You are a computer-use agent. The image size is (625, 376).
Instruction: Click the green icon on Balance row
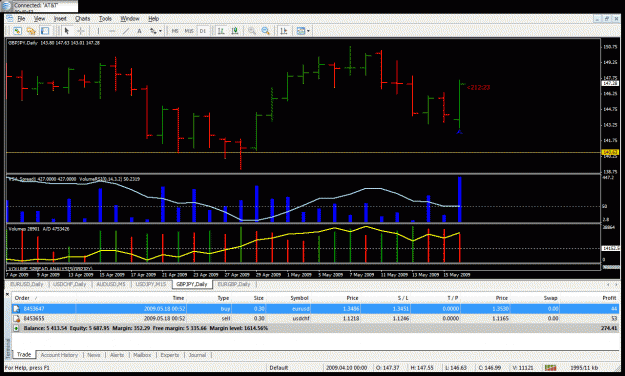16,328
